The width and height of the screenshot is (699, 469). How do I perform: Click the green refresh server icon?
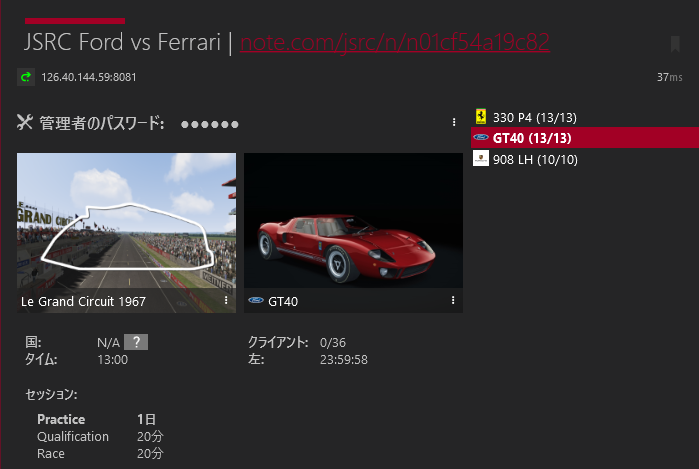coord(26,77)
